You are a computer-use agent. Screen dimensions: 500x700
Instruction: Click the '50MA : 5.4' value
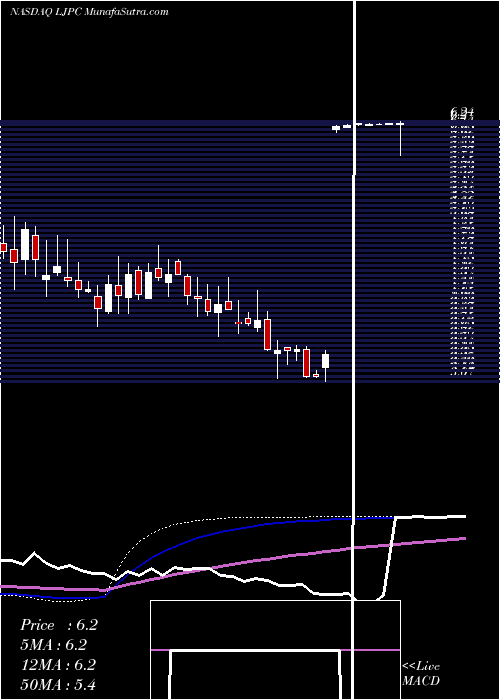pyautogui.click(x=58, y=684)
